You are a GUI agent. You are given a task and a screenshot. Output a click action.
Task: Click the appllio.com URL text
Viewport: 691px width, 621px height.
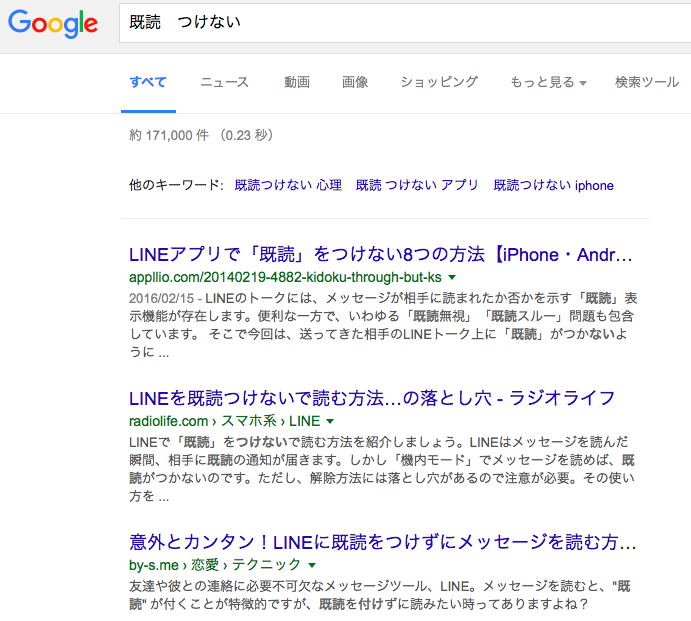pos(285,277)
